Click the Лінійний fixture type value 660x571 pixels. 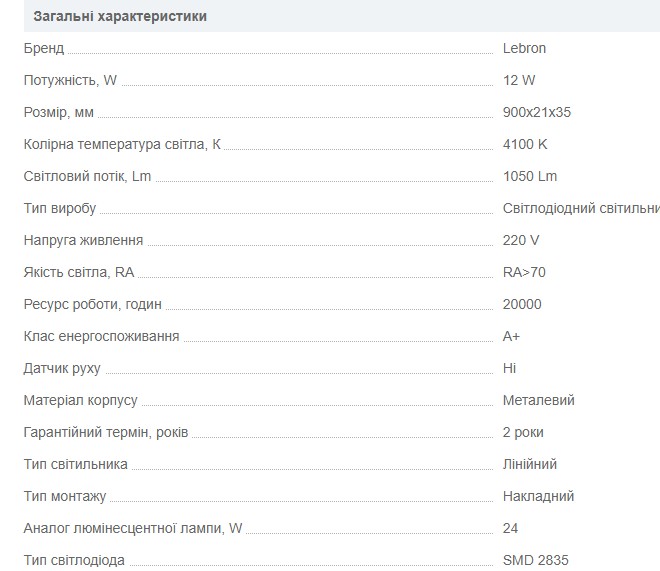[530, 464]
